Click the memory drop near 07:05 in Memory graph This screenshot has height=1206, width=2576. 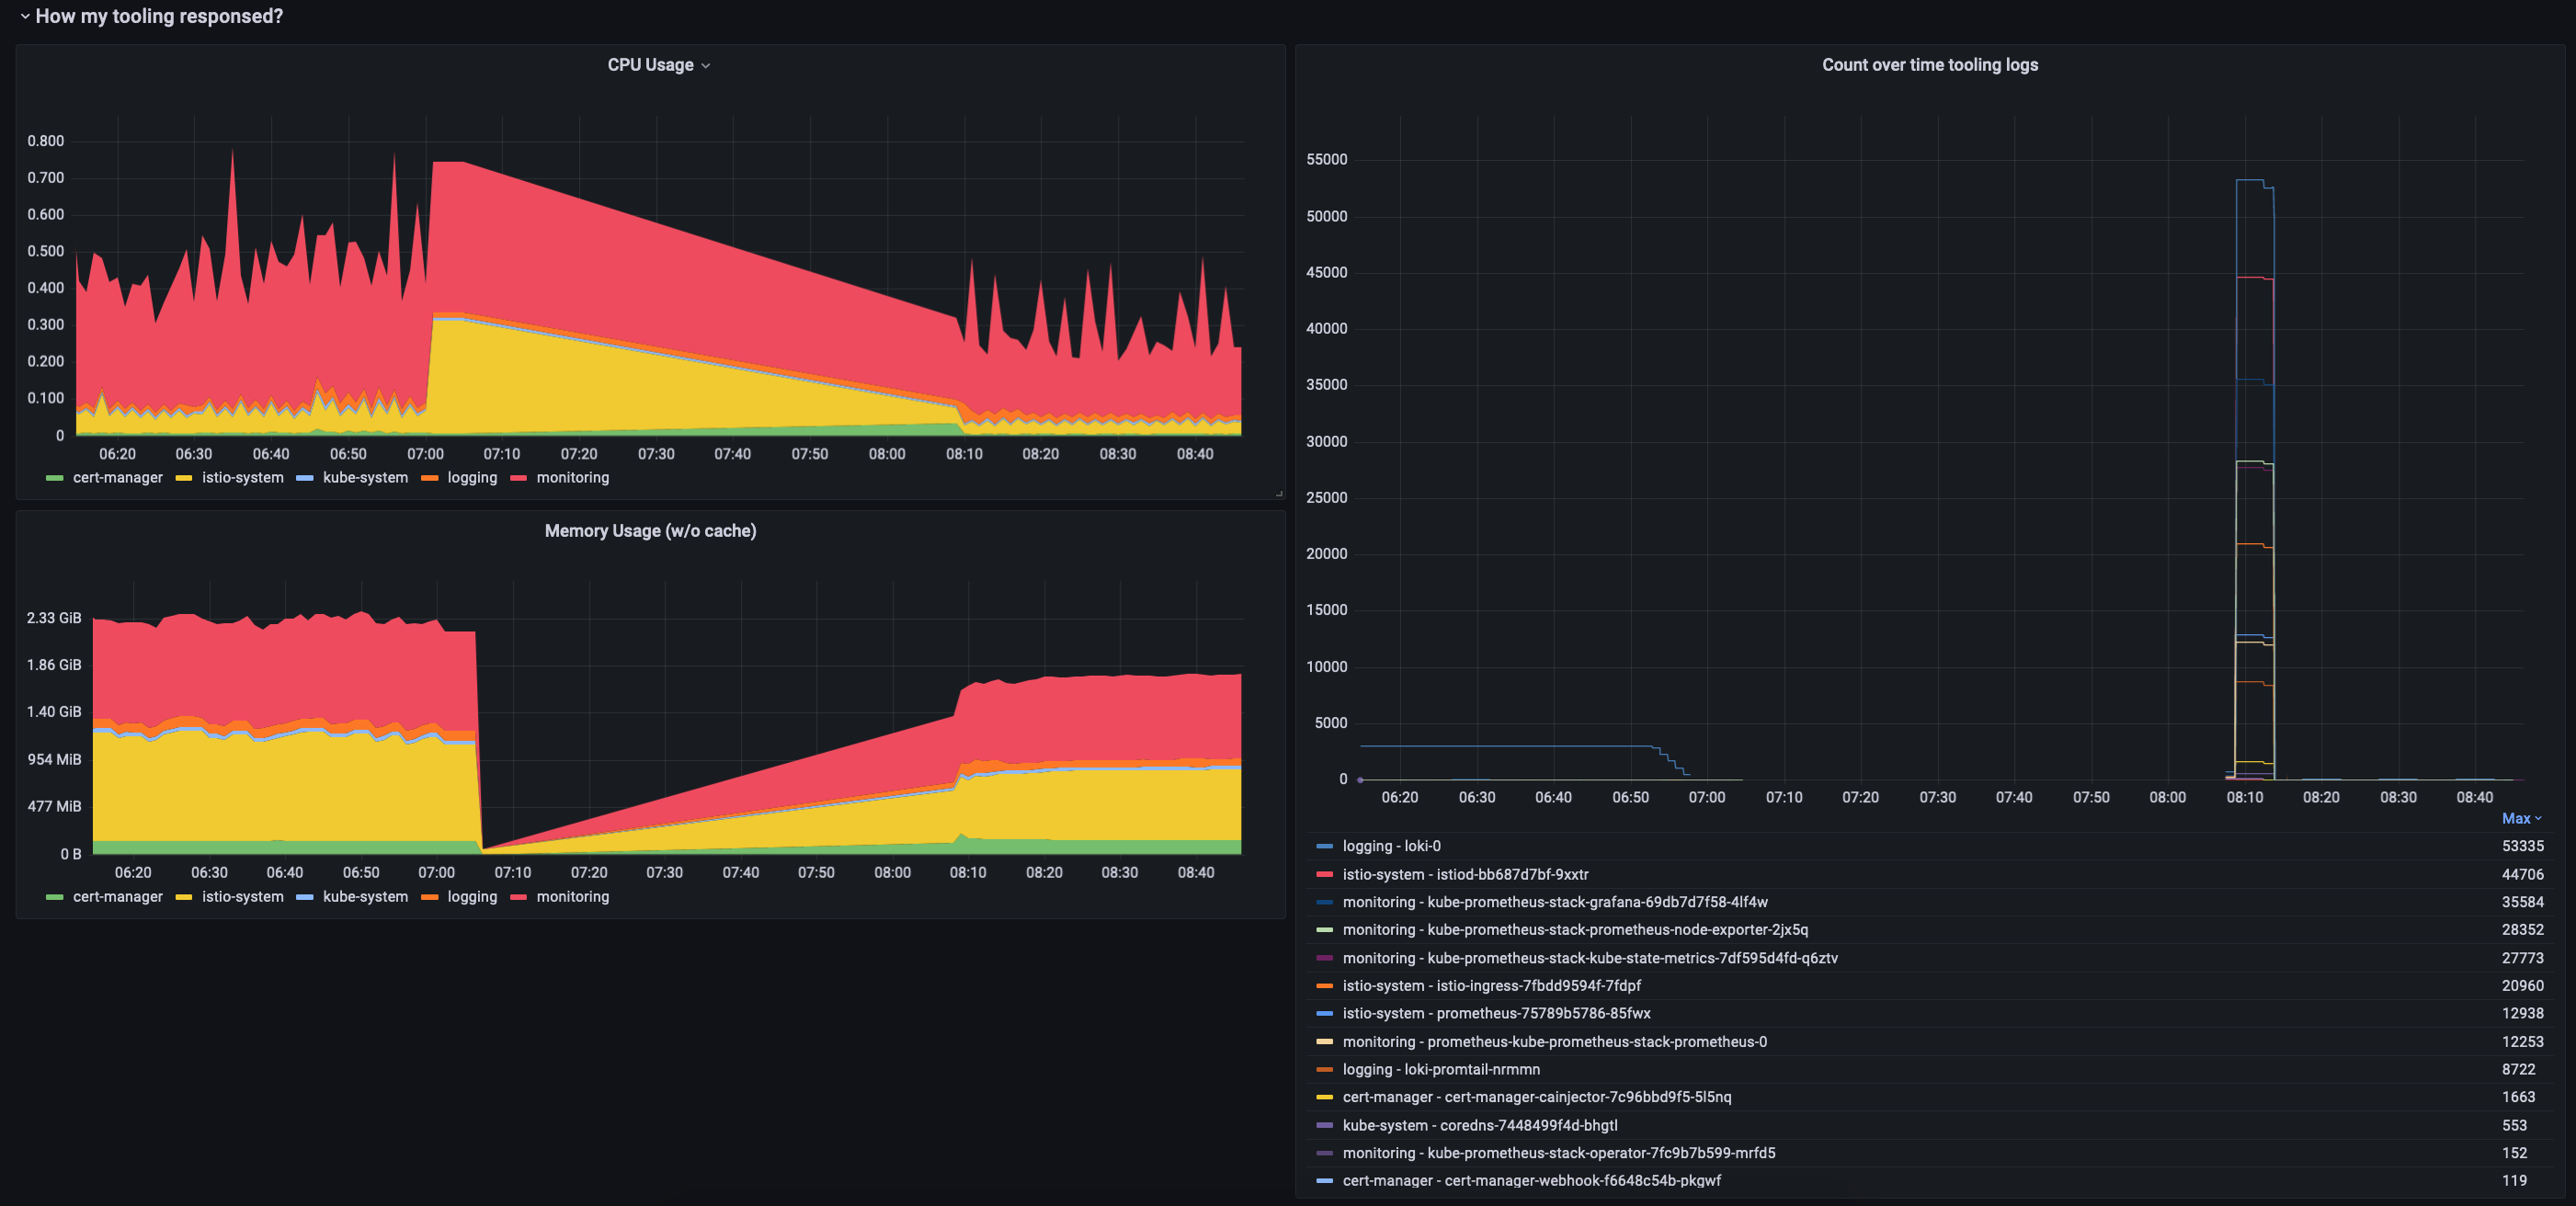pyautogui.click(x=478, y=740)
